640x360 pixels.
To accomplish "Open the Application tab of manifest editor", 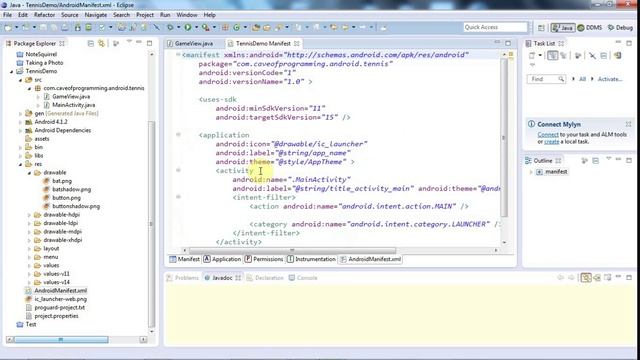I will [222, 259].
